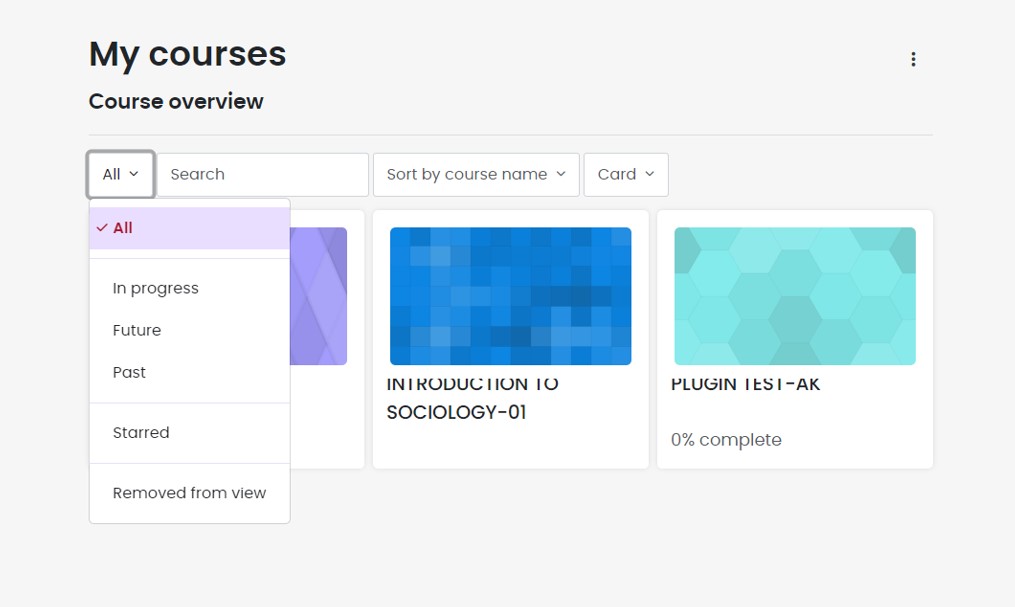
Task: Select Starred from the filter menu
Action: (x=141, y=432)
